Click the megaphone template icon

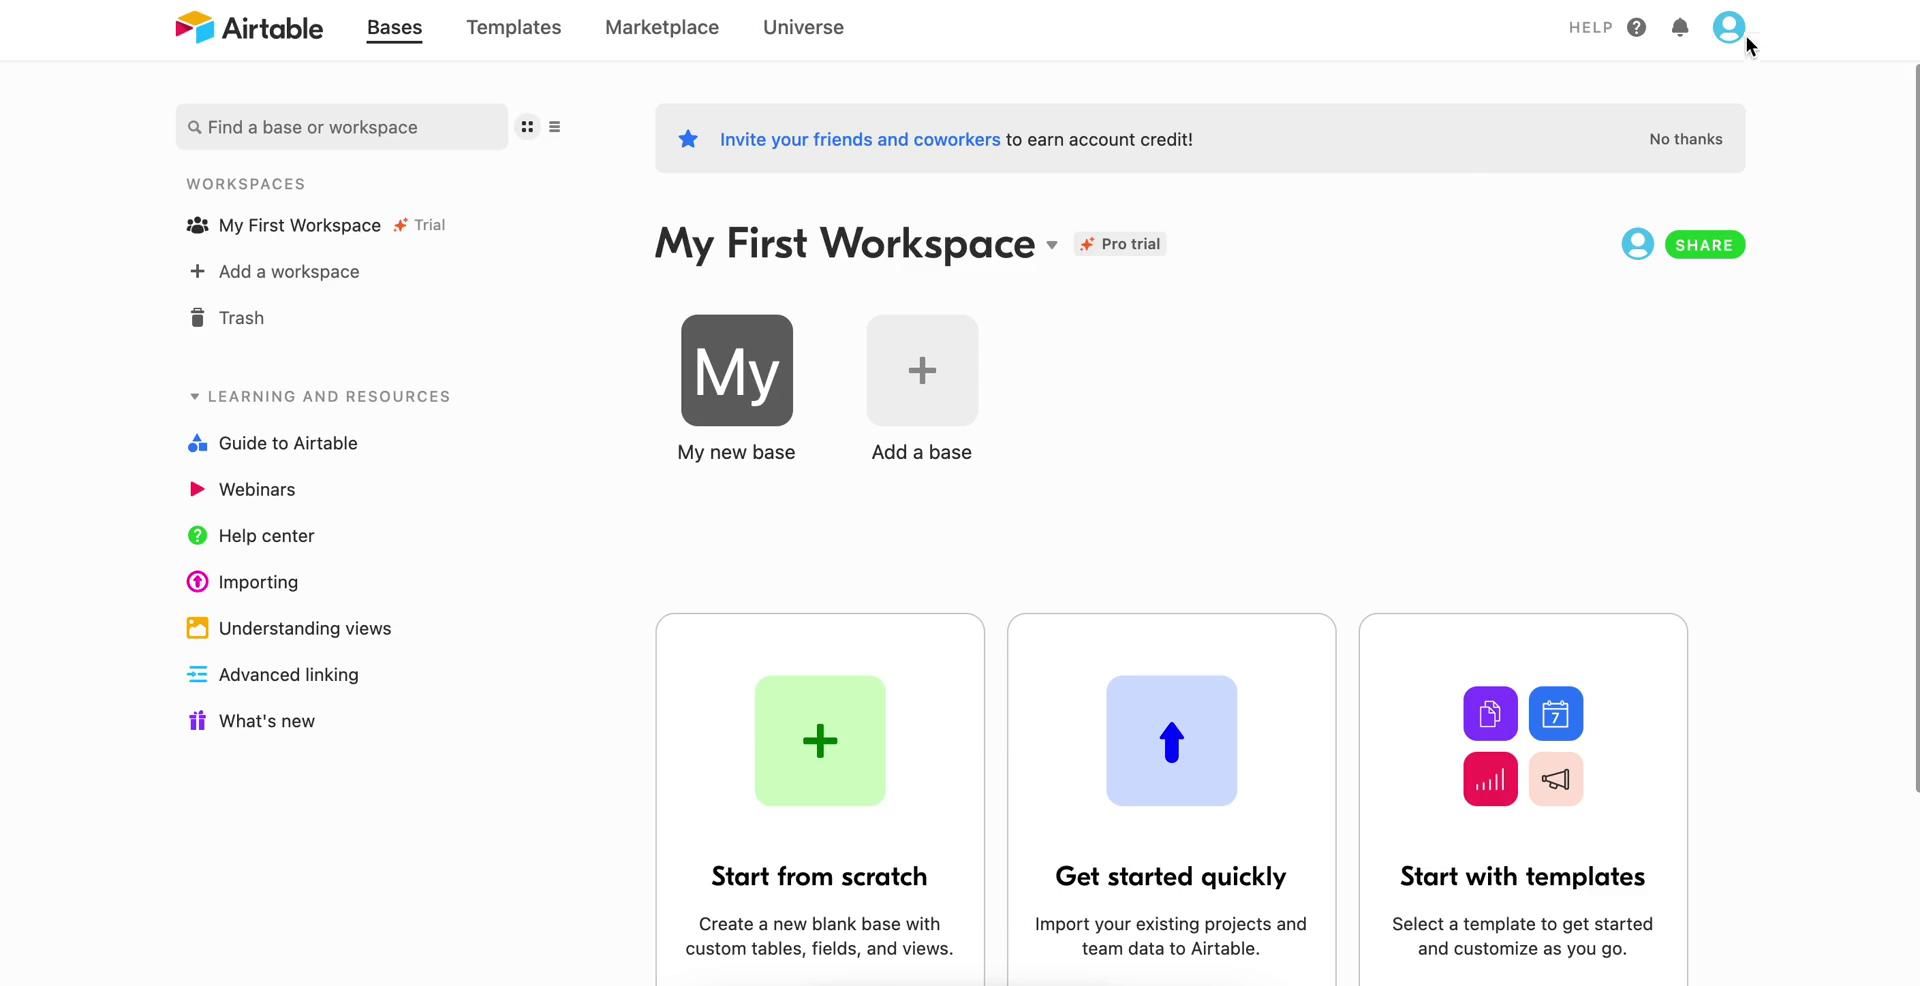(x=1556, y=779)
